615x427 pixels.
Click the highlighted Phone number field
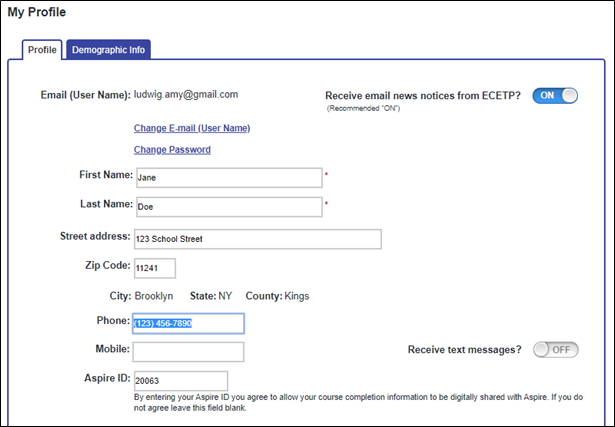[188, 323]
